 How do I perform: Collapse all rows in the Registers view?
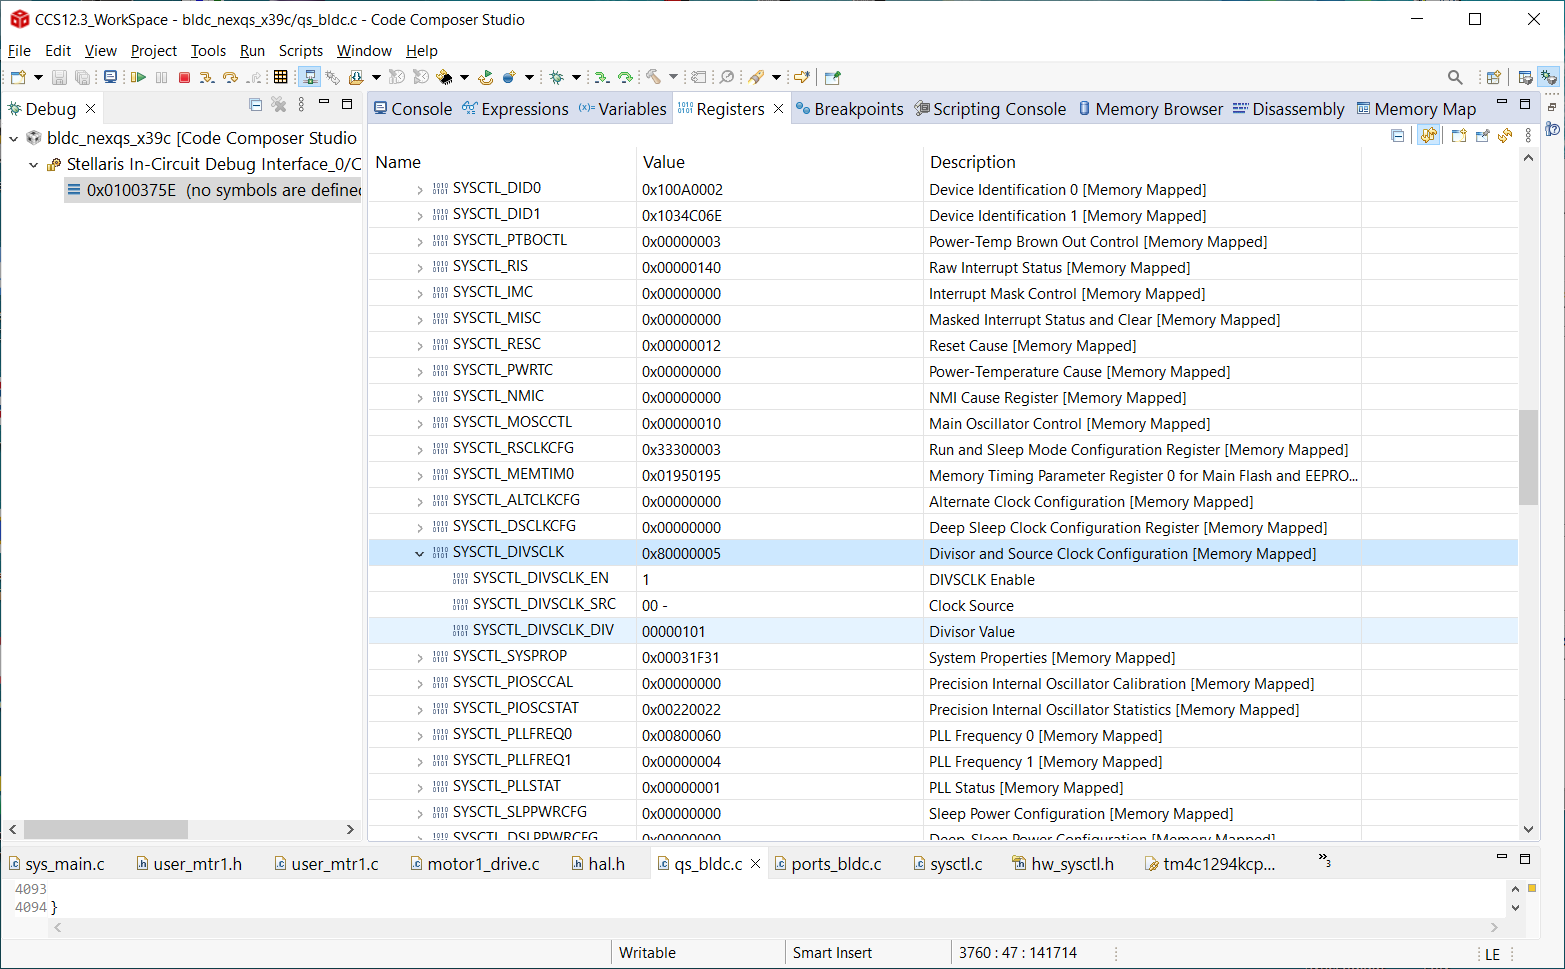(1397, 135)
